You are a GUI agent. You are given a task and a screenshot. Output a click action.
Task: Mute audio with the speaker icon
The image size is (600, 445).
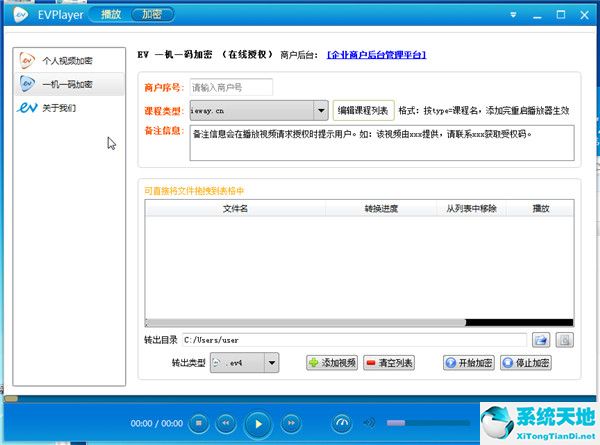(369, 423)
